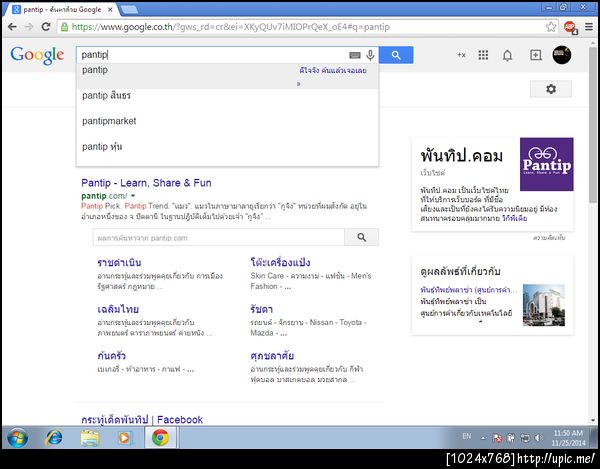Open the Pantip Plaza building thumbnail

(x=544, y=305)
